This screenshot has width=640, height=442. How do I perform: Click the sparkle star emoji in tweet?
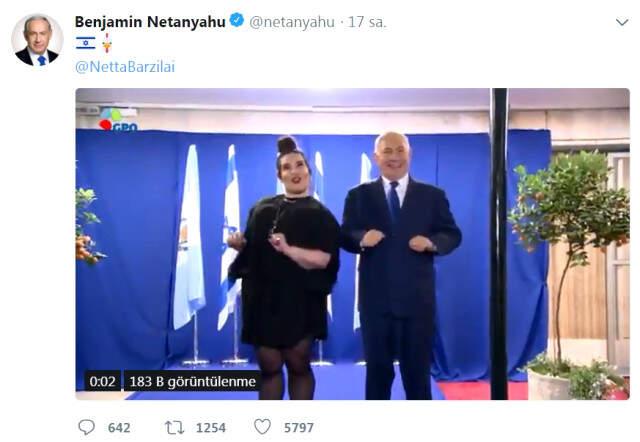pos(107,43)
